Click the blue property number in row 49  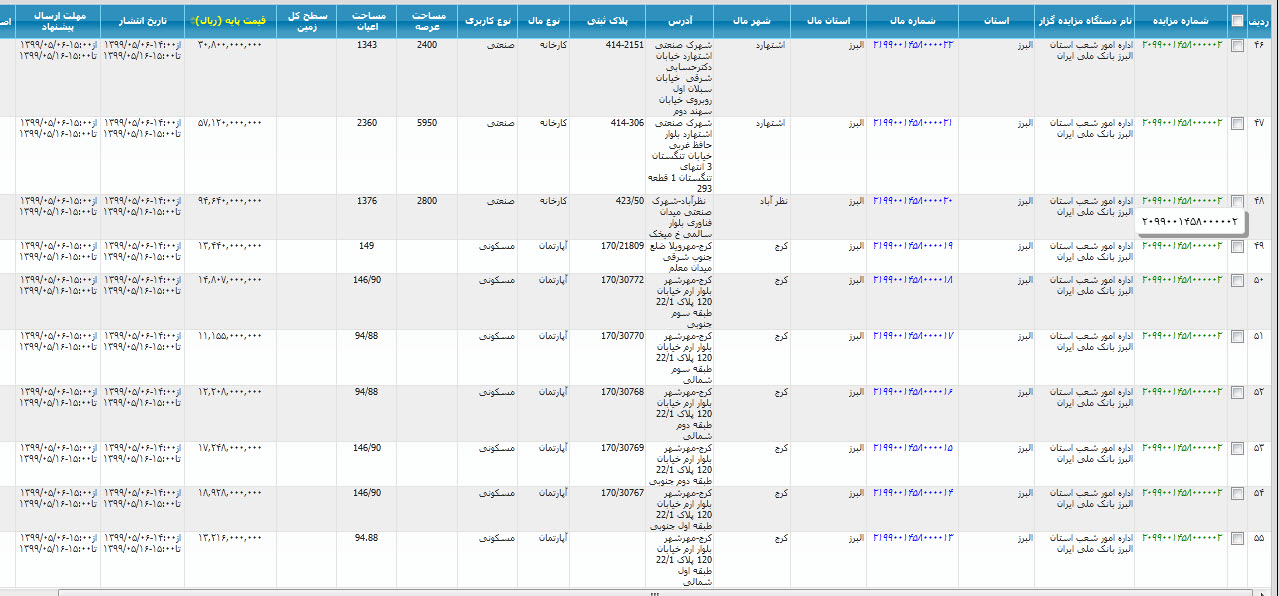[912, 245]
